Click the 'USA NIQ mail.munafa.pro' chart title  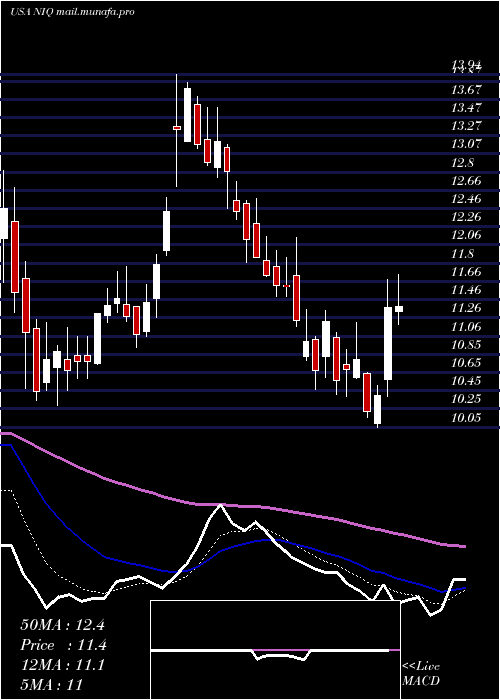[x=72, y=12]
